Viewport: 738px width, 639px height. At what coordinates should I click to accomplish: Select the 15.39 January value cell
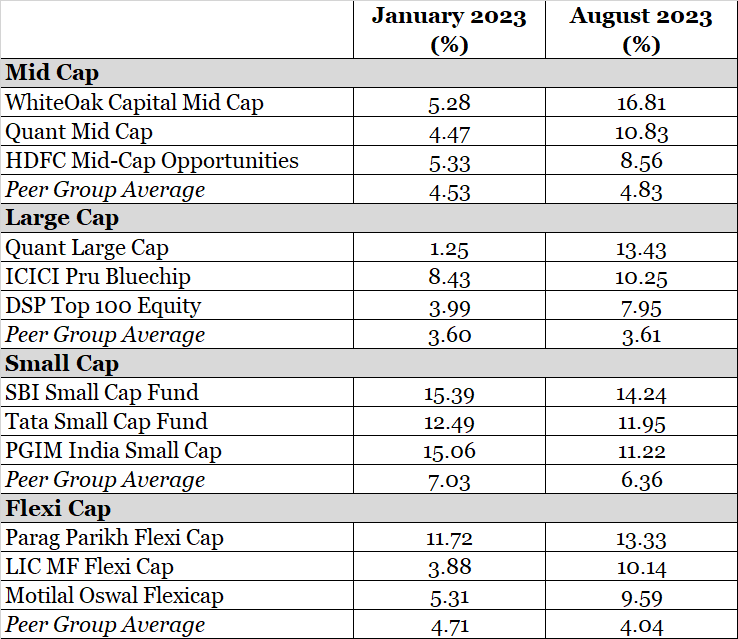[448, 392]
